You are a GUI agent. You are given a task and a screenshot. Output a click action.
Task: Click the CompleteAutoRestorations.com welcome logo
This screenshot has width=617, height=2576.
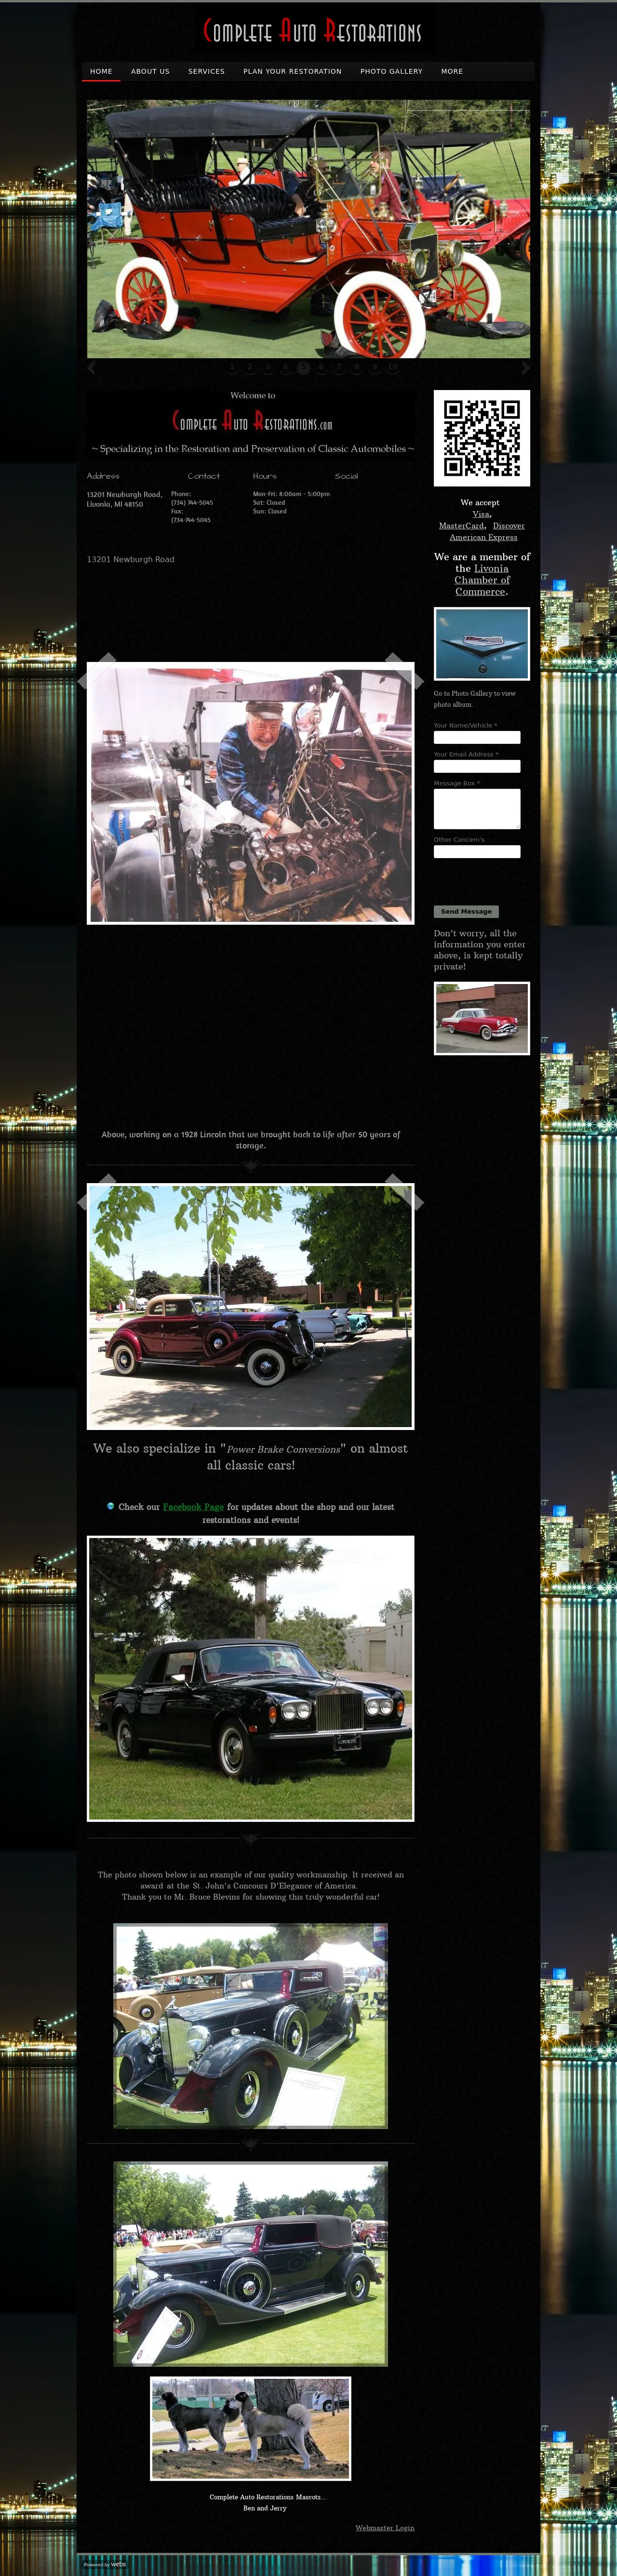coord(252,421)
